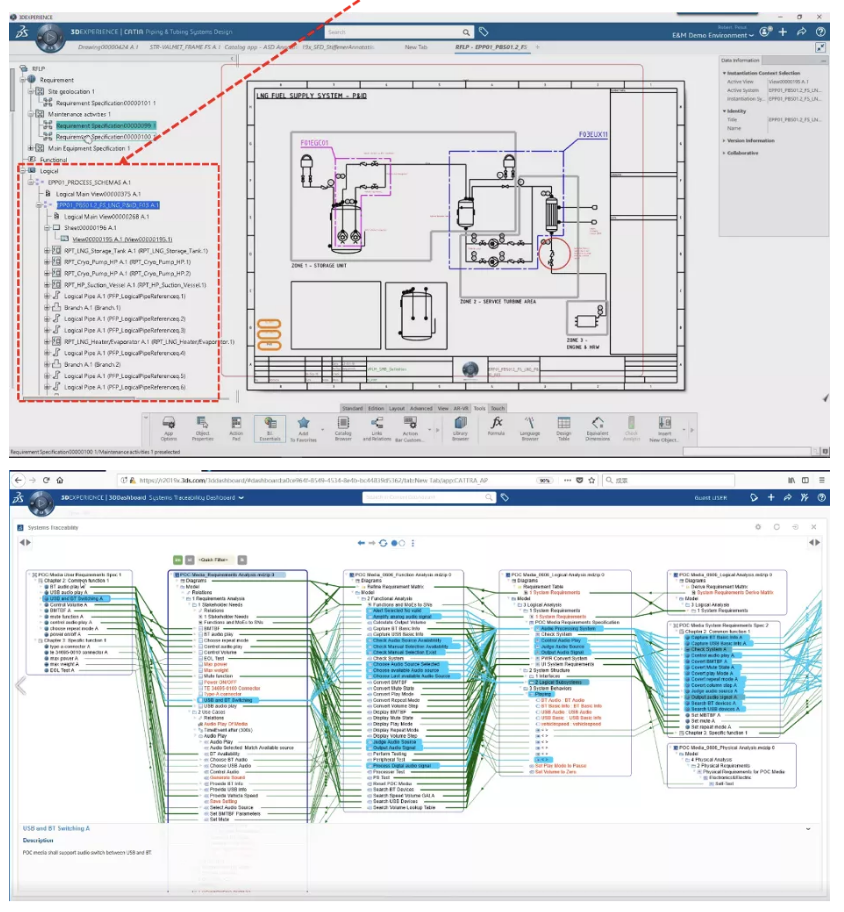Switch to Standard action bar tab
844x912 pixels.
point(352,408)
